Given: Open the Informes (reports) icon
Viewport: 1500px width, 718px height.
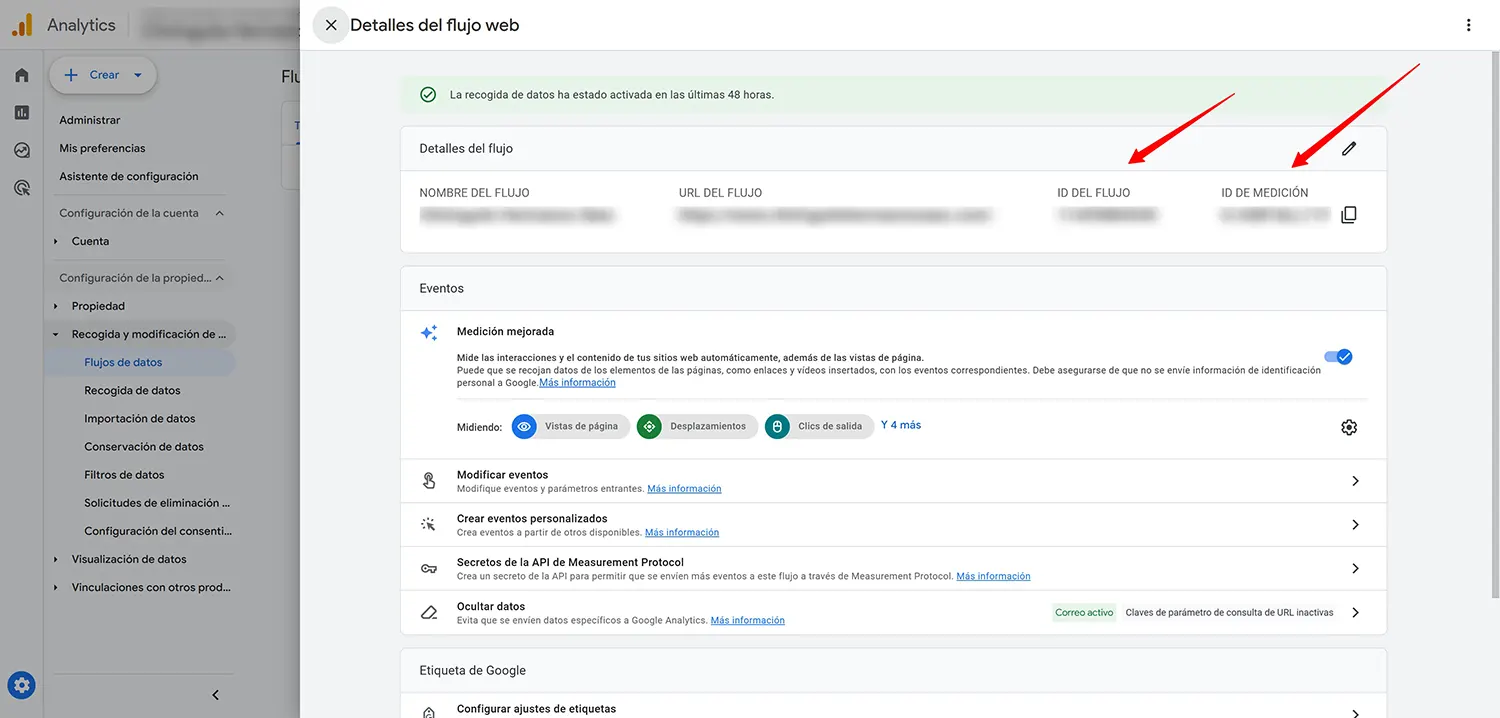Looking at the screenshot, I should click(21, 112).
